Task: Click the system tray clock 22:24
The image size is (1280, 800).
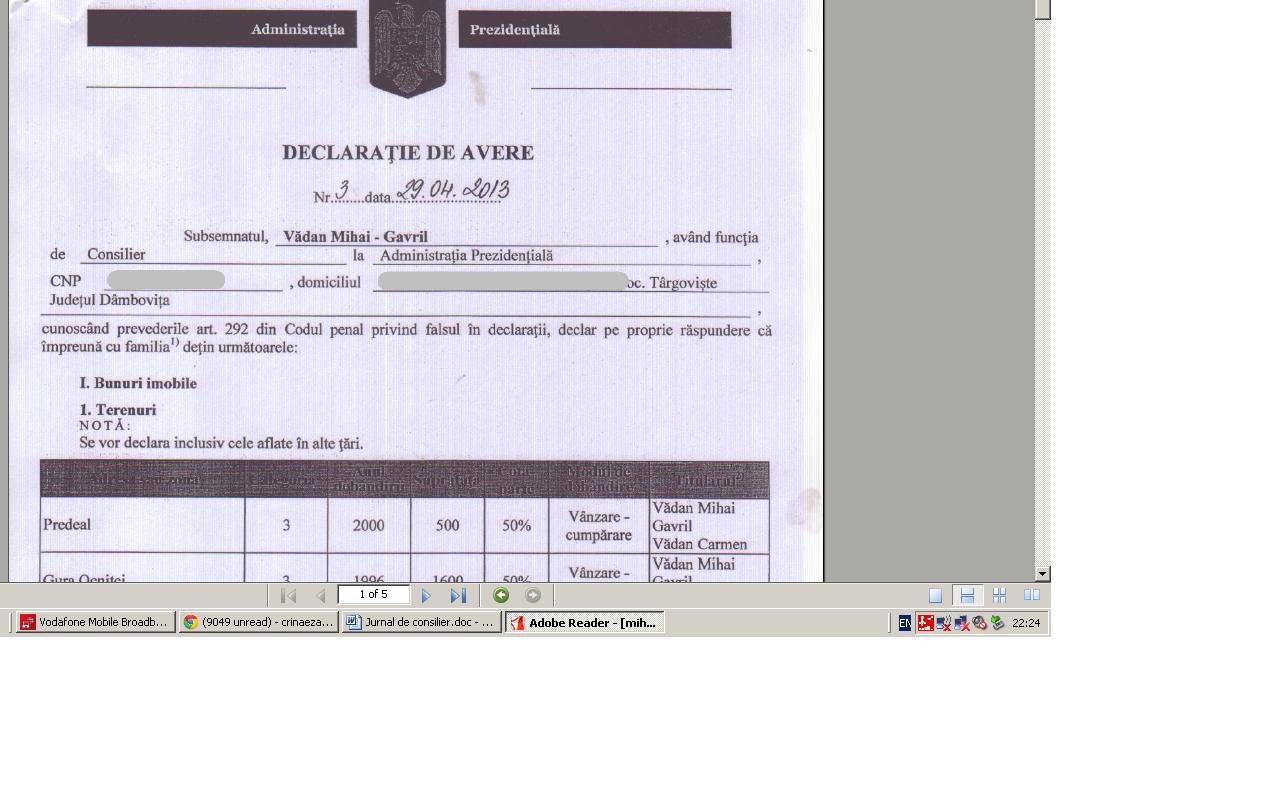Action: (x=1026, y=623)
